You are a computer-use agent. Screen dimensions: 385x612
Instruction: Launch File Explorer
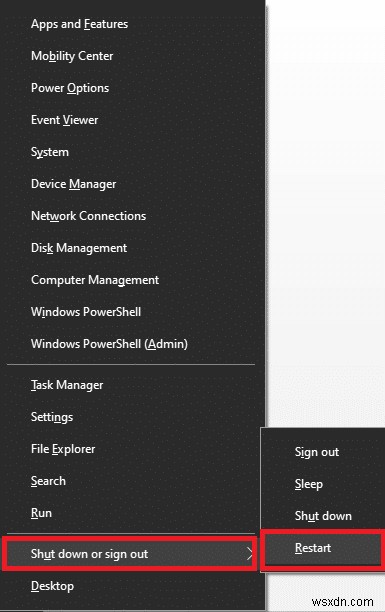[63, 449]
